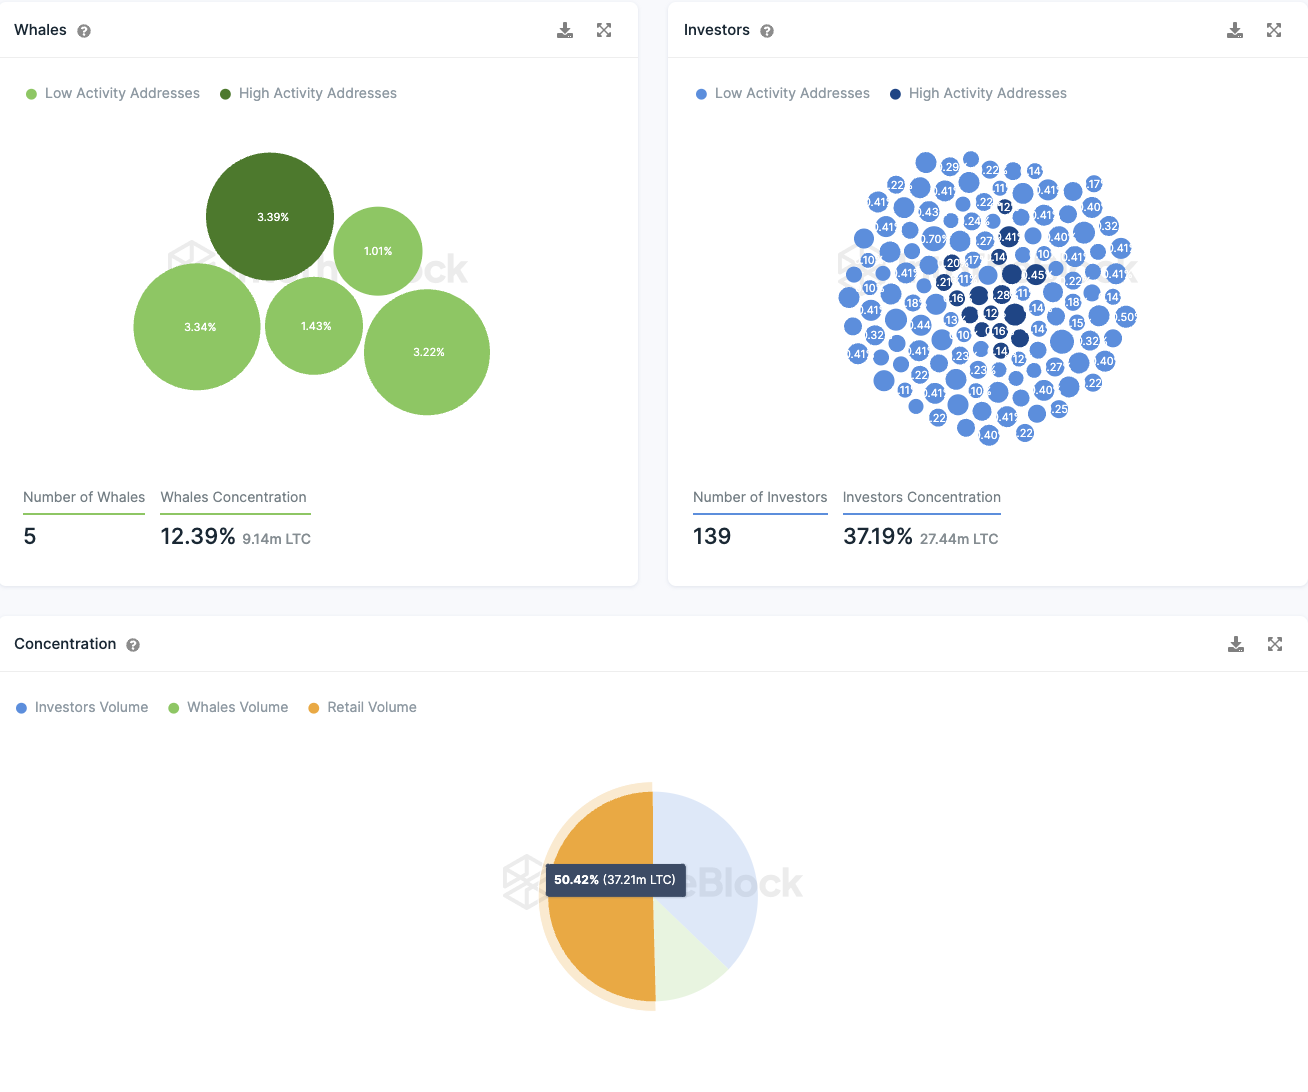Image resolution: width=1308 pixels, height=1092 pixels.
Task: Toggle Whales High Activity Addresses legend
Action: pos(308,93)
